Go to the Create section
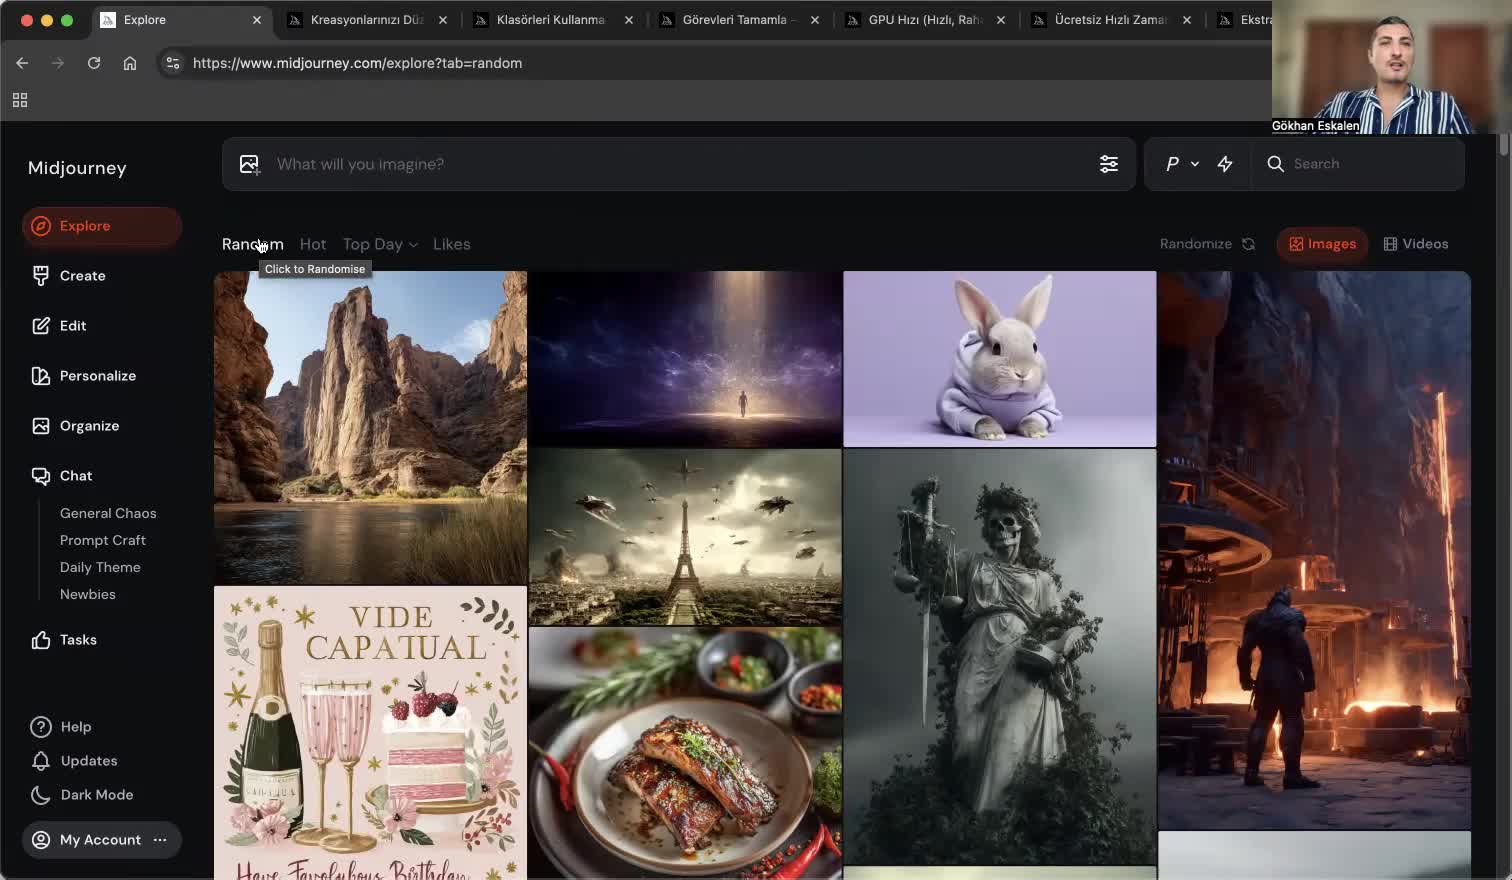The image size is (1512, 880). pos(82,276)
